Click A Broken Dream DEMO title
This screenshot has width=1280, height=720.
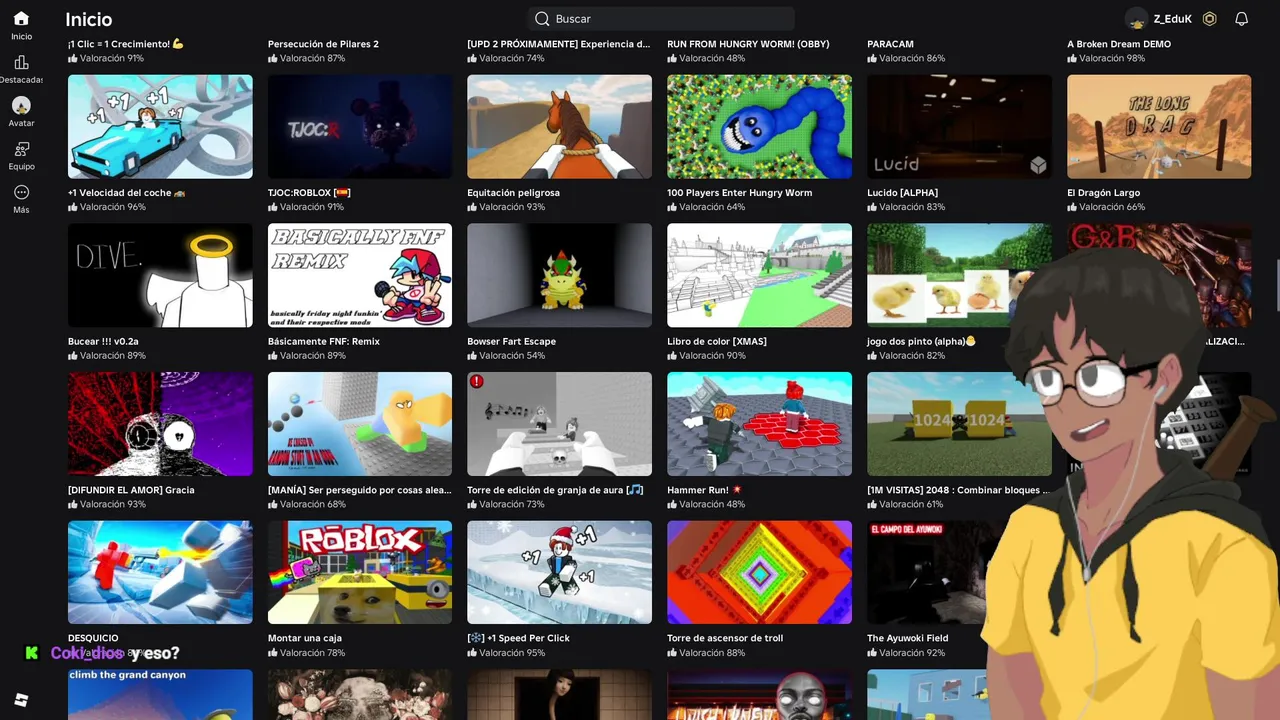click(1119, 44)
